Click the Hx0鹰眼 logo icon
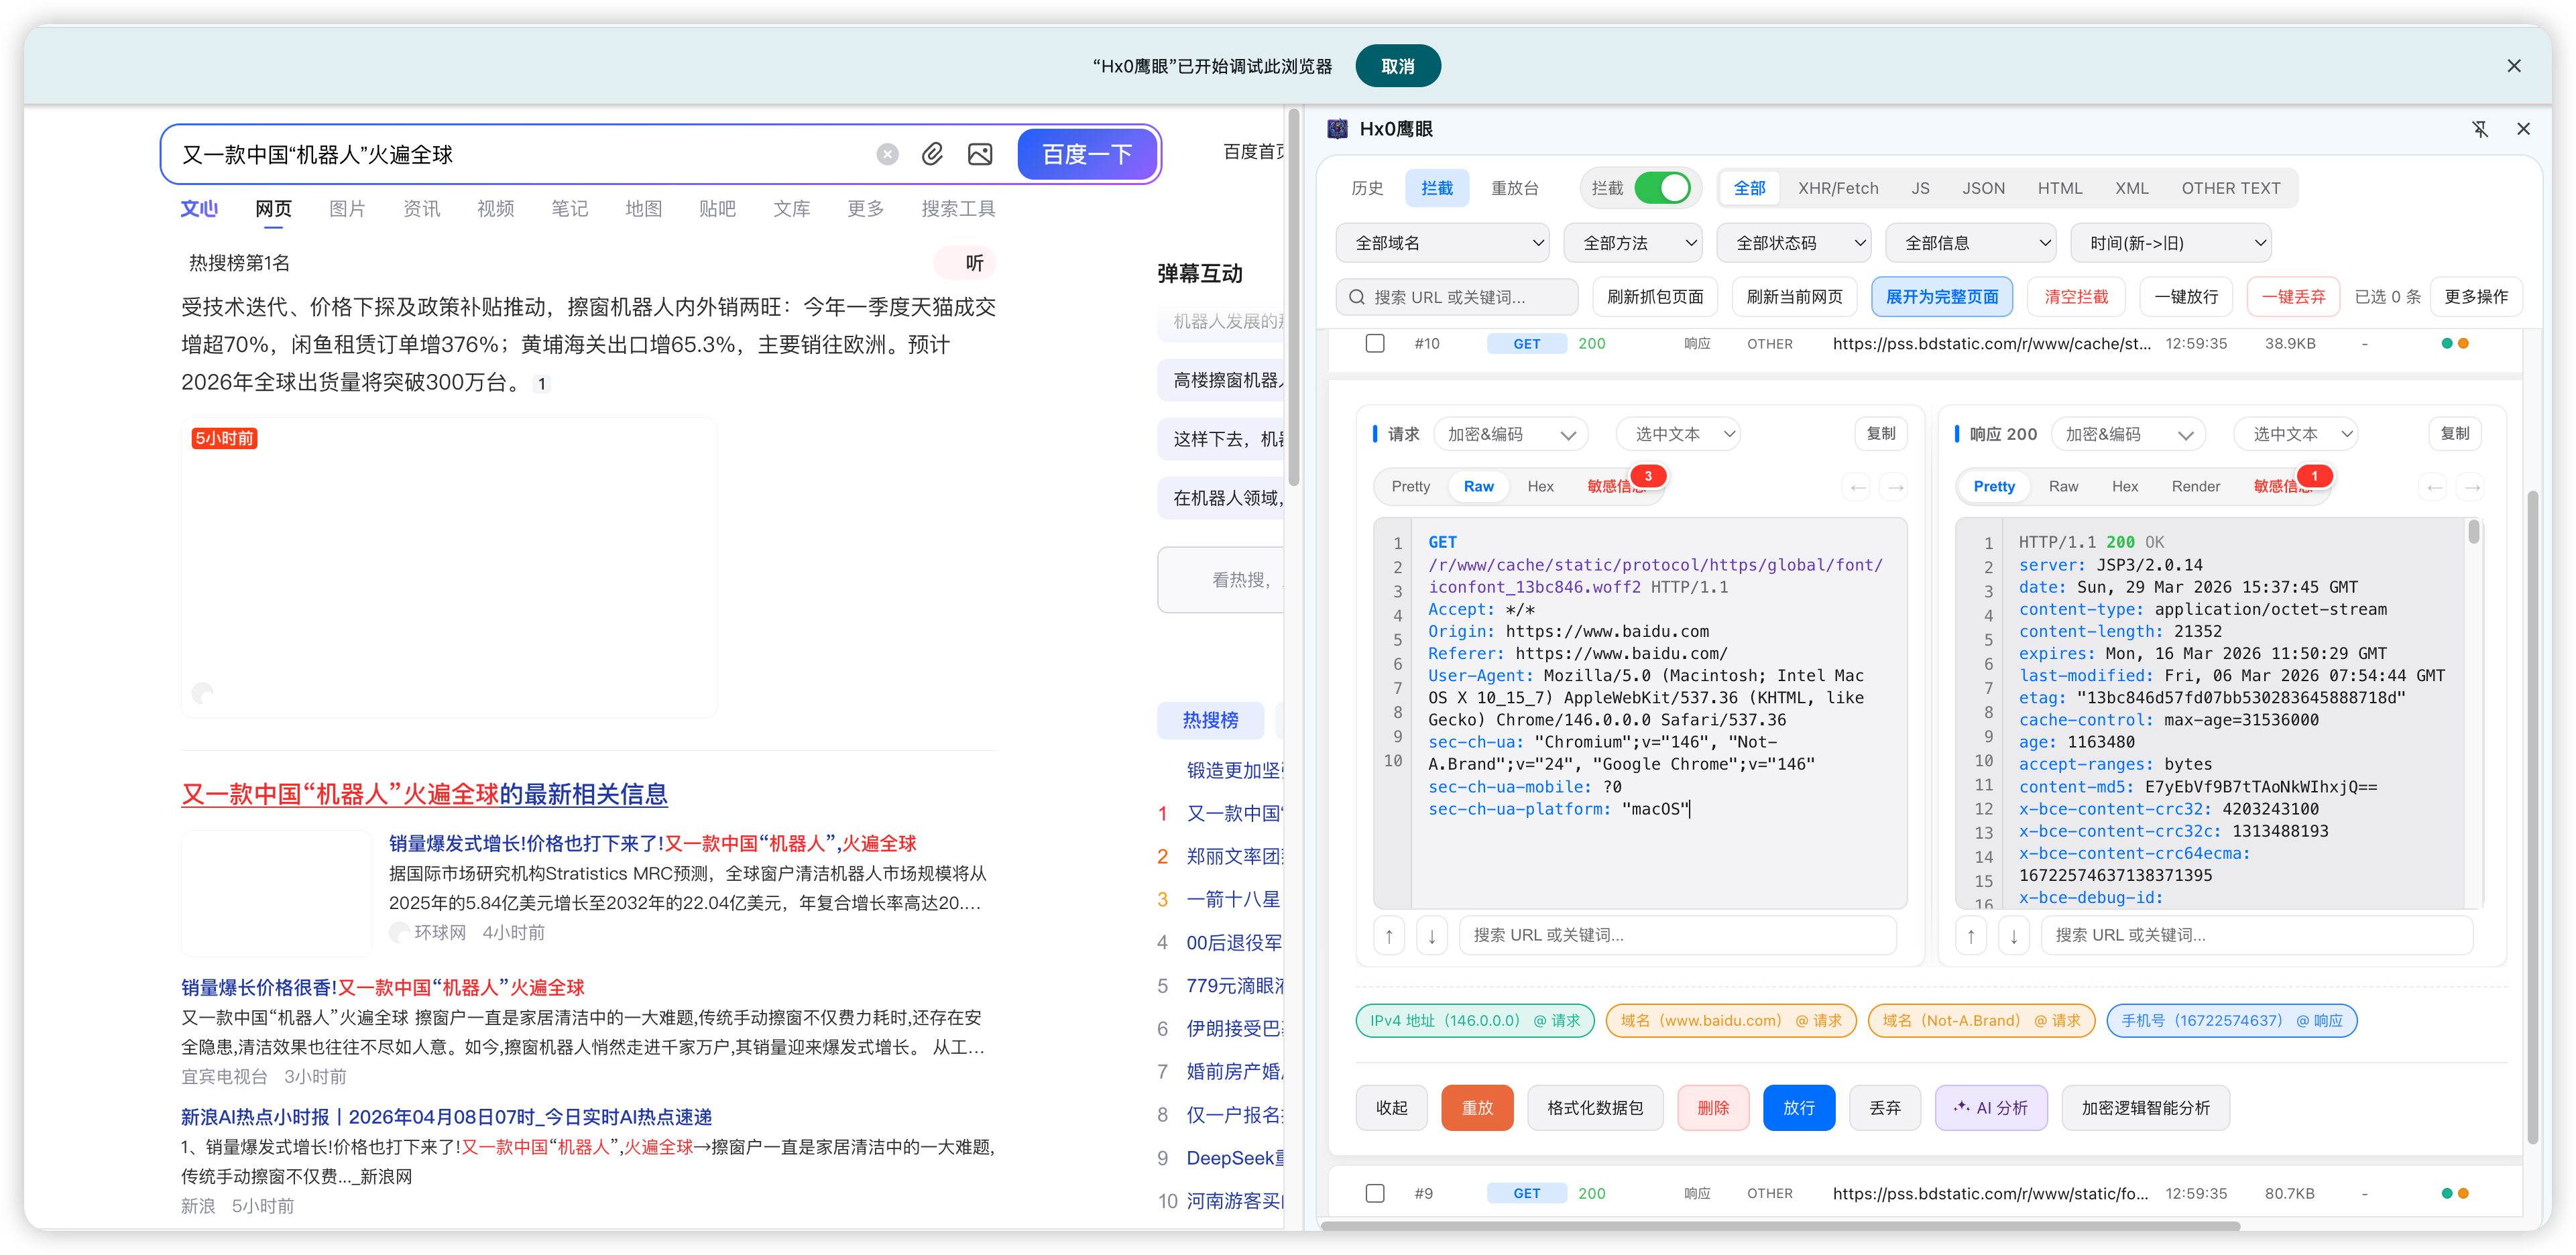2576x1255 pixels. tap(1337, 129)
